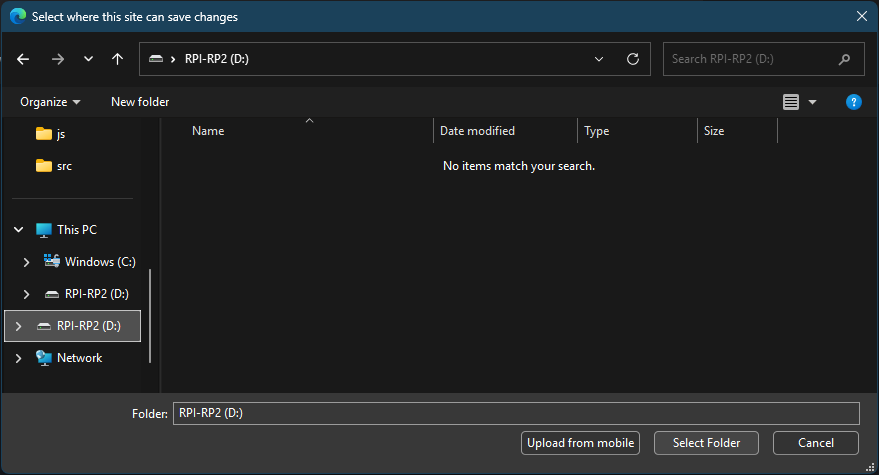Click New folder in the toolbar

(x=140, y=102)
